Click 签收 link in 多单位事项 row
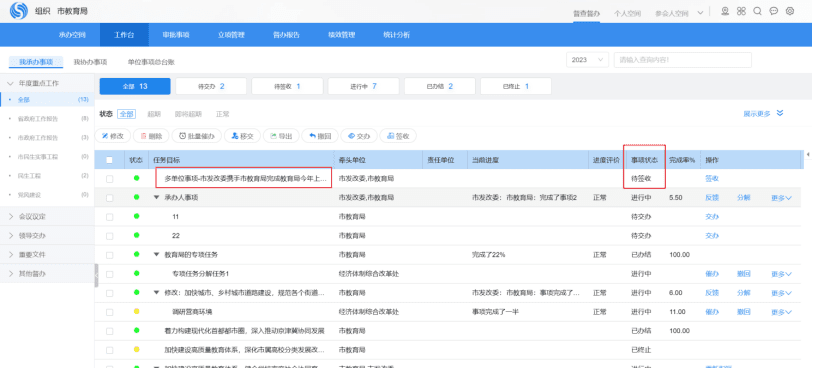 [712, 179]
